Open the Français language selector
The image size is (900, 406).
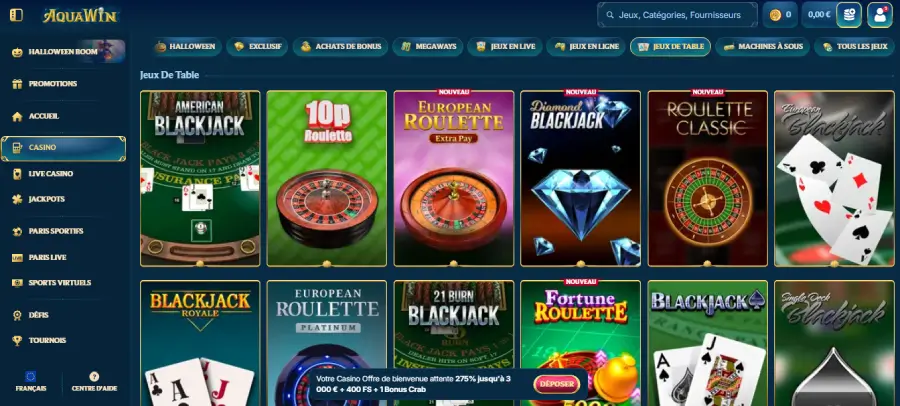click(31, 382)
